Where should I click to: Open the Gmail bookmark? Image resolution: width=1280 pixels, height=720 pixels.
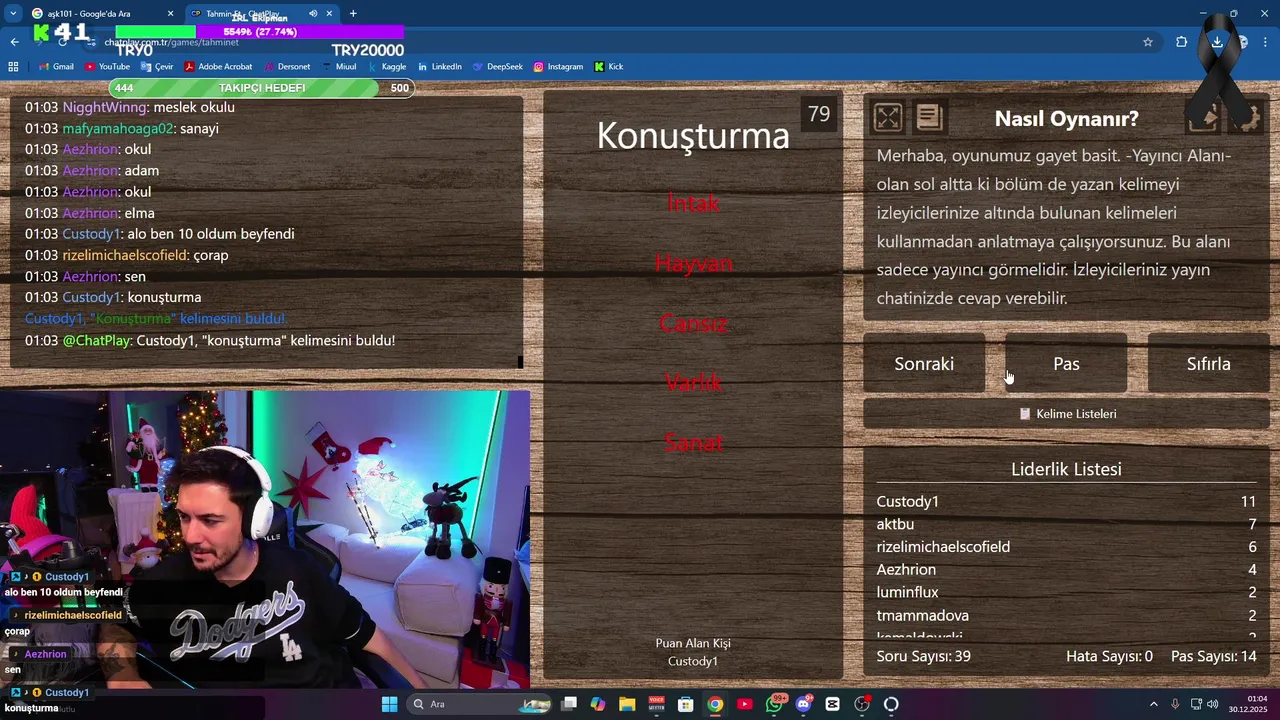pos(56,67)
